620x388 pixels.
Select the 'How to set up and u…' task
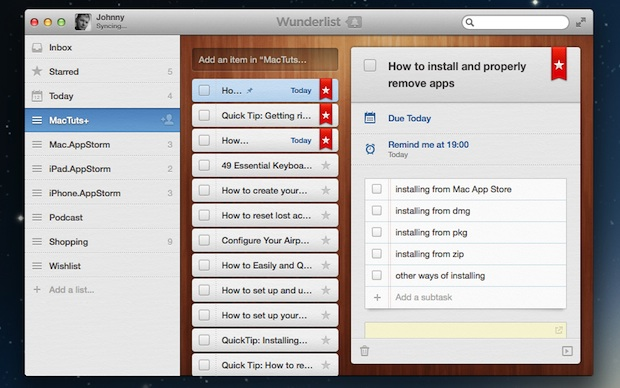coord(265,290)
